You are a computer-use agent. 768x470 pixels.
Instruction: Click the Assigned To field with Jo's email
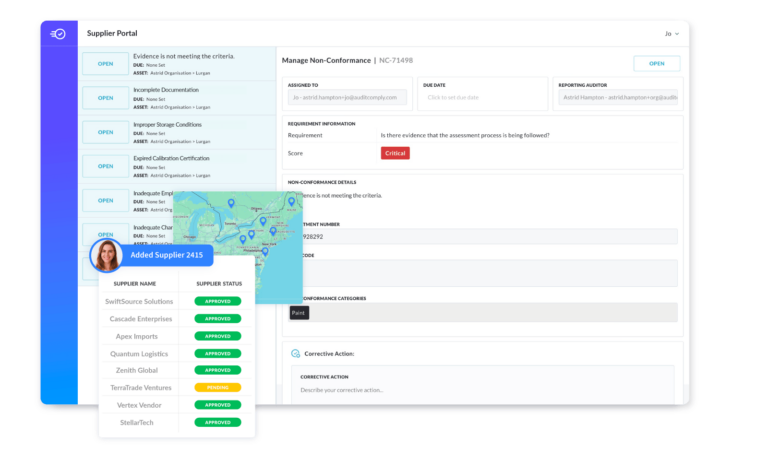(x=347, y=97)
